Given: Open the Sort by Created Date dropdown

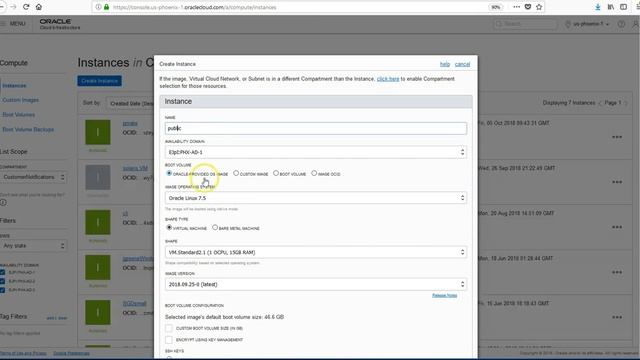Looking at the screenshot, I should (130, 104).
